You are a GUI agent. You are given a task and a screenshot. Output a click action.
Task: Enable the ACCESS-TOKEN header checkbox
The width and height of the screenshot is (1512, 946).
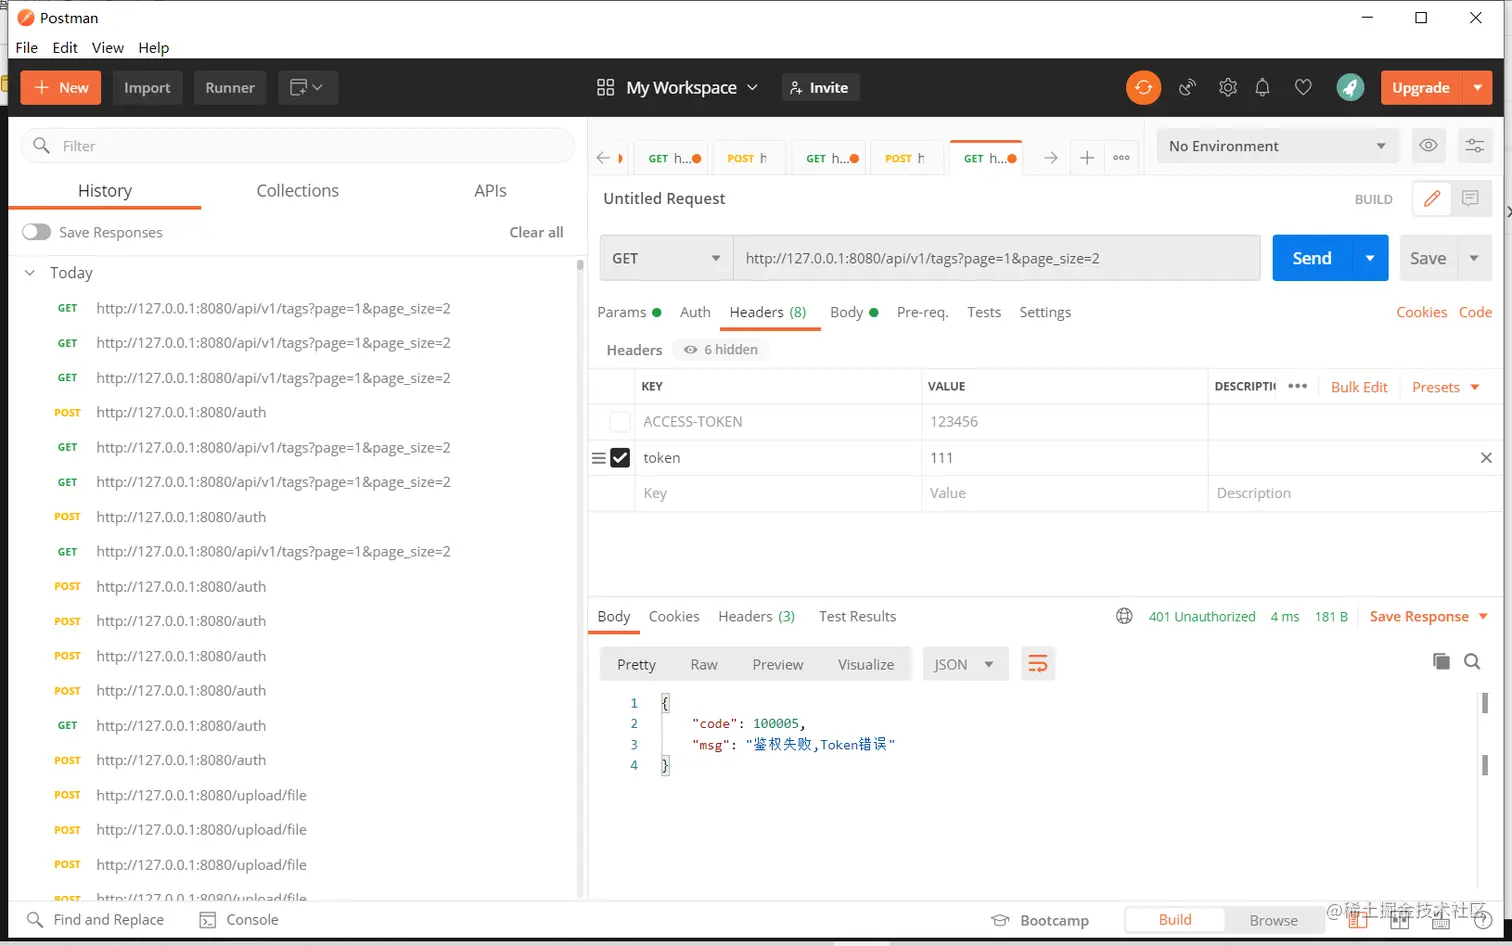click(620, 422)
